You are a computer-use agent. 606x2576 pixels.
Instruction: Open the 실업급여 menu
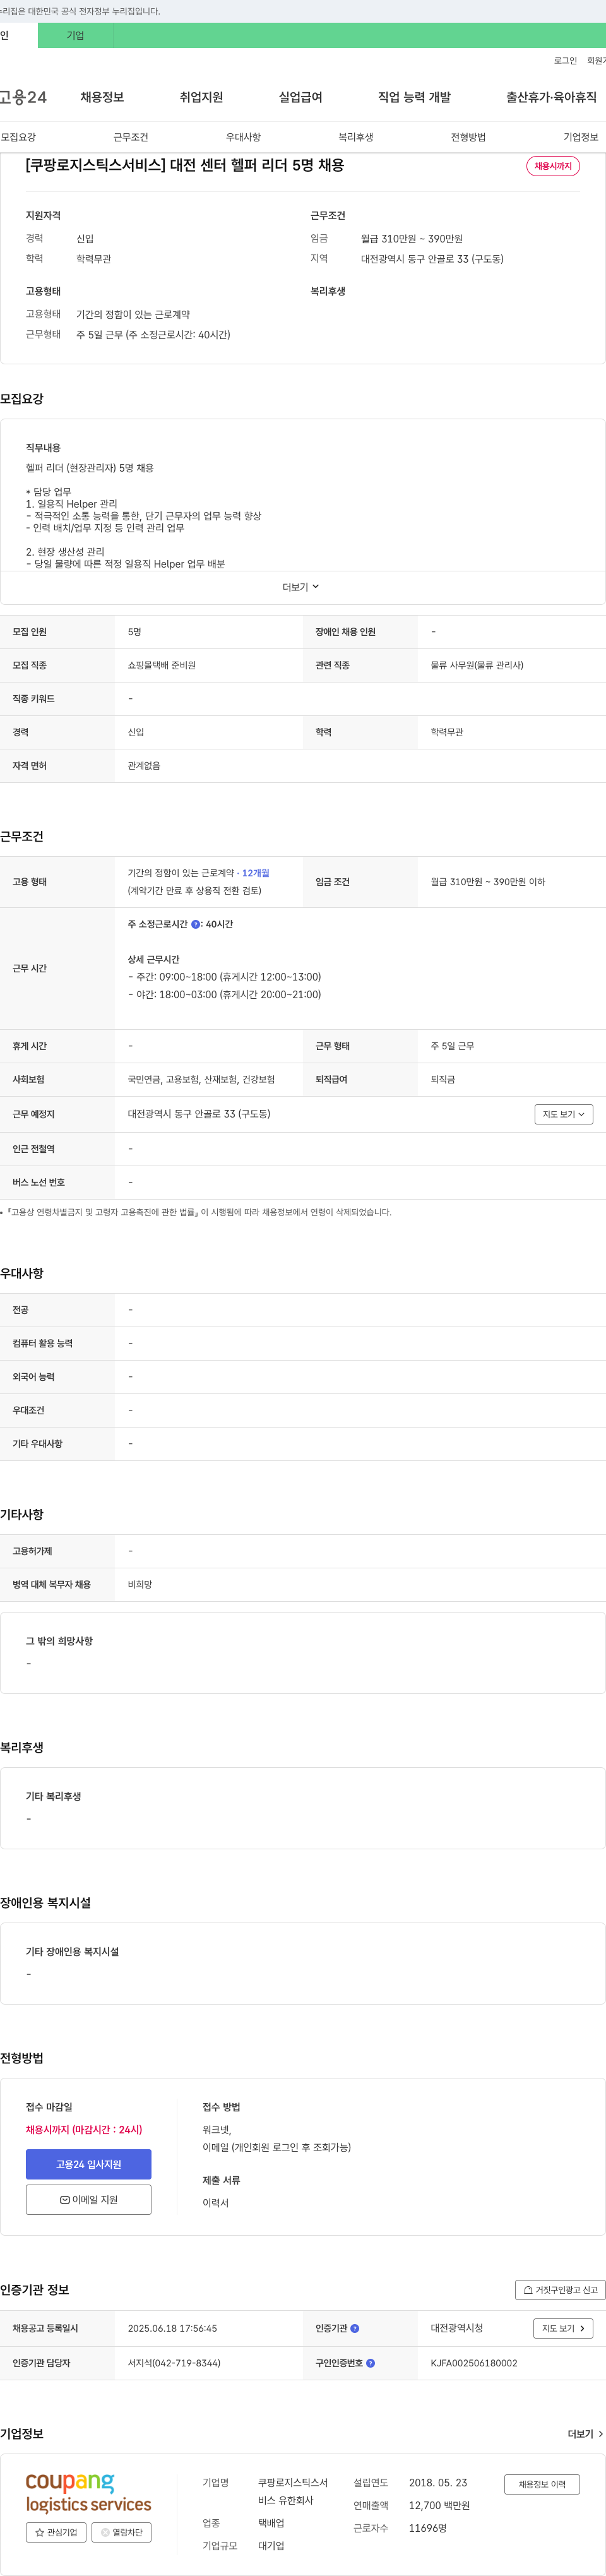[x=300, y=97]
